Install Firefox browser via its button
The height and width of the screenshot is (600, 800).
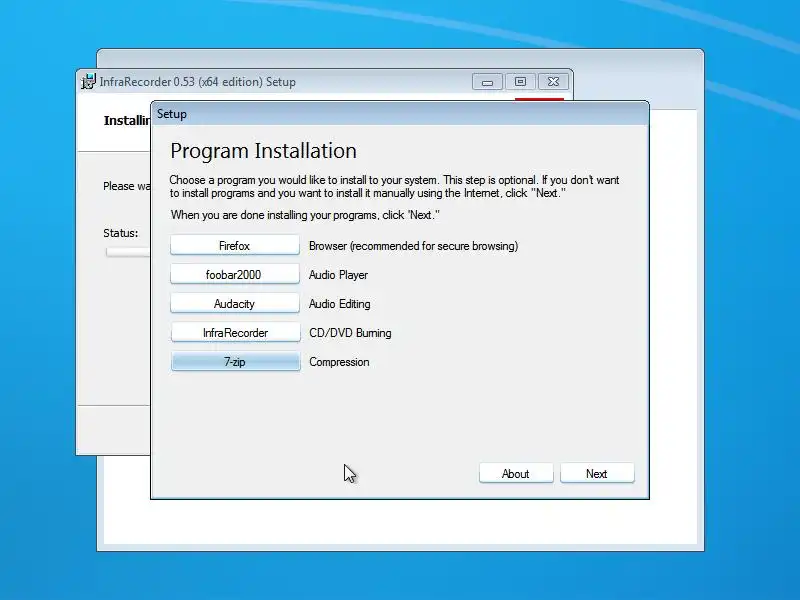pyautogui.click(x=235, y=245)
